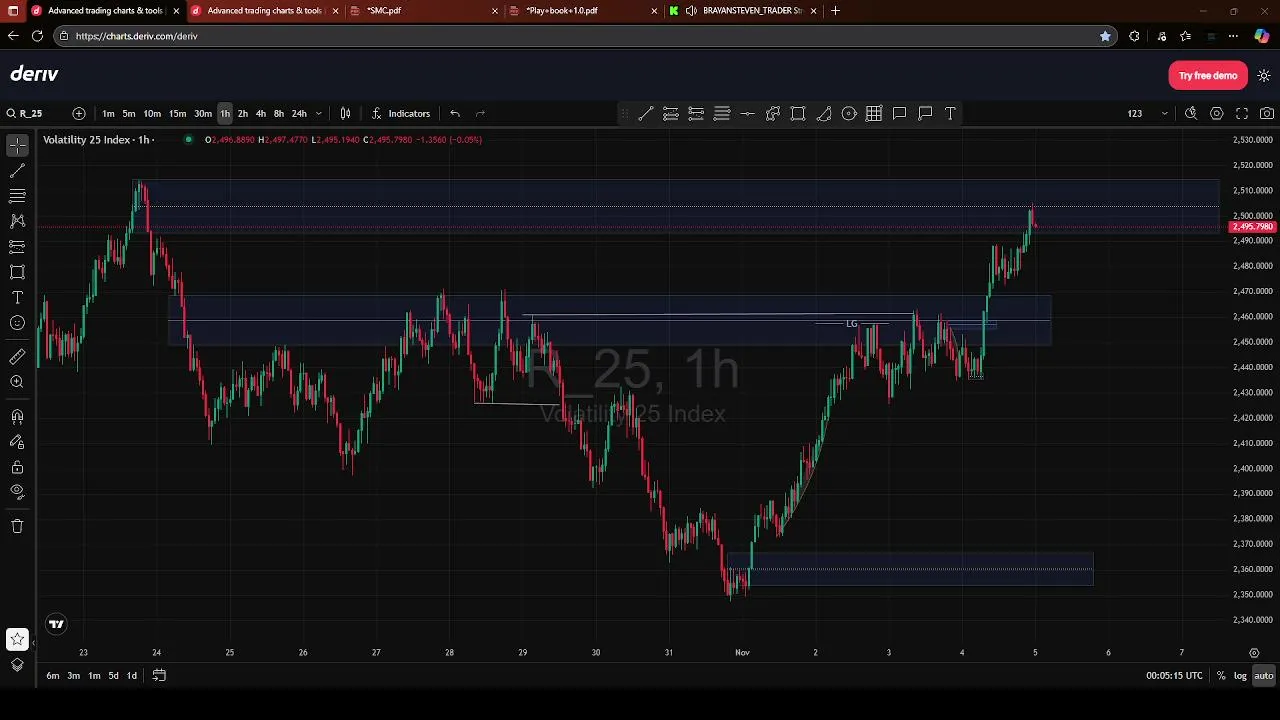Click the browser address bar URL
1280x720 pixels.
137,36
